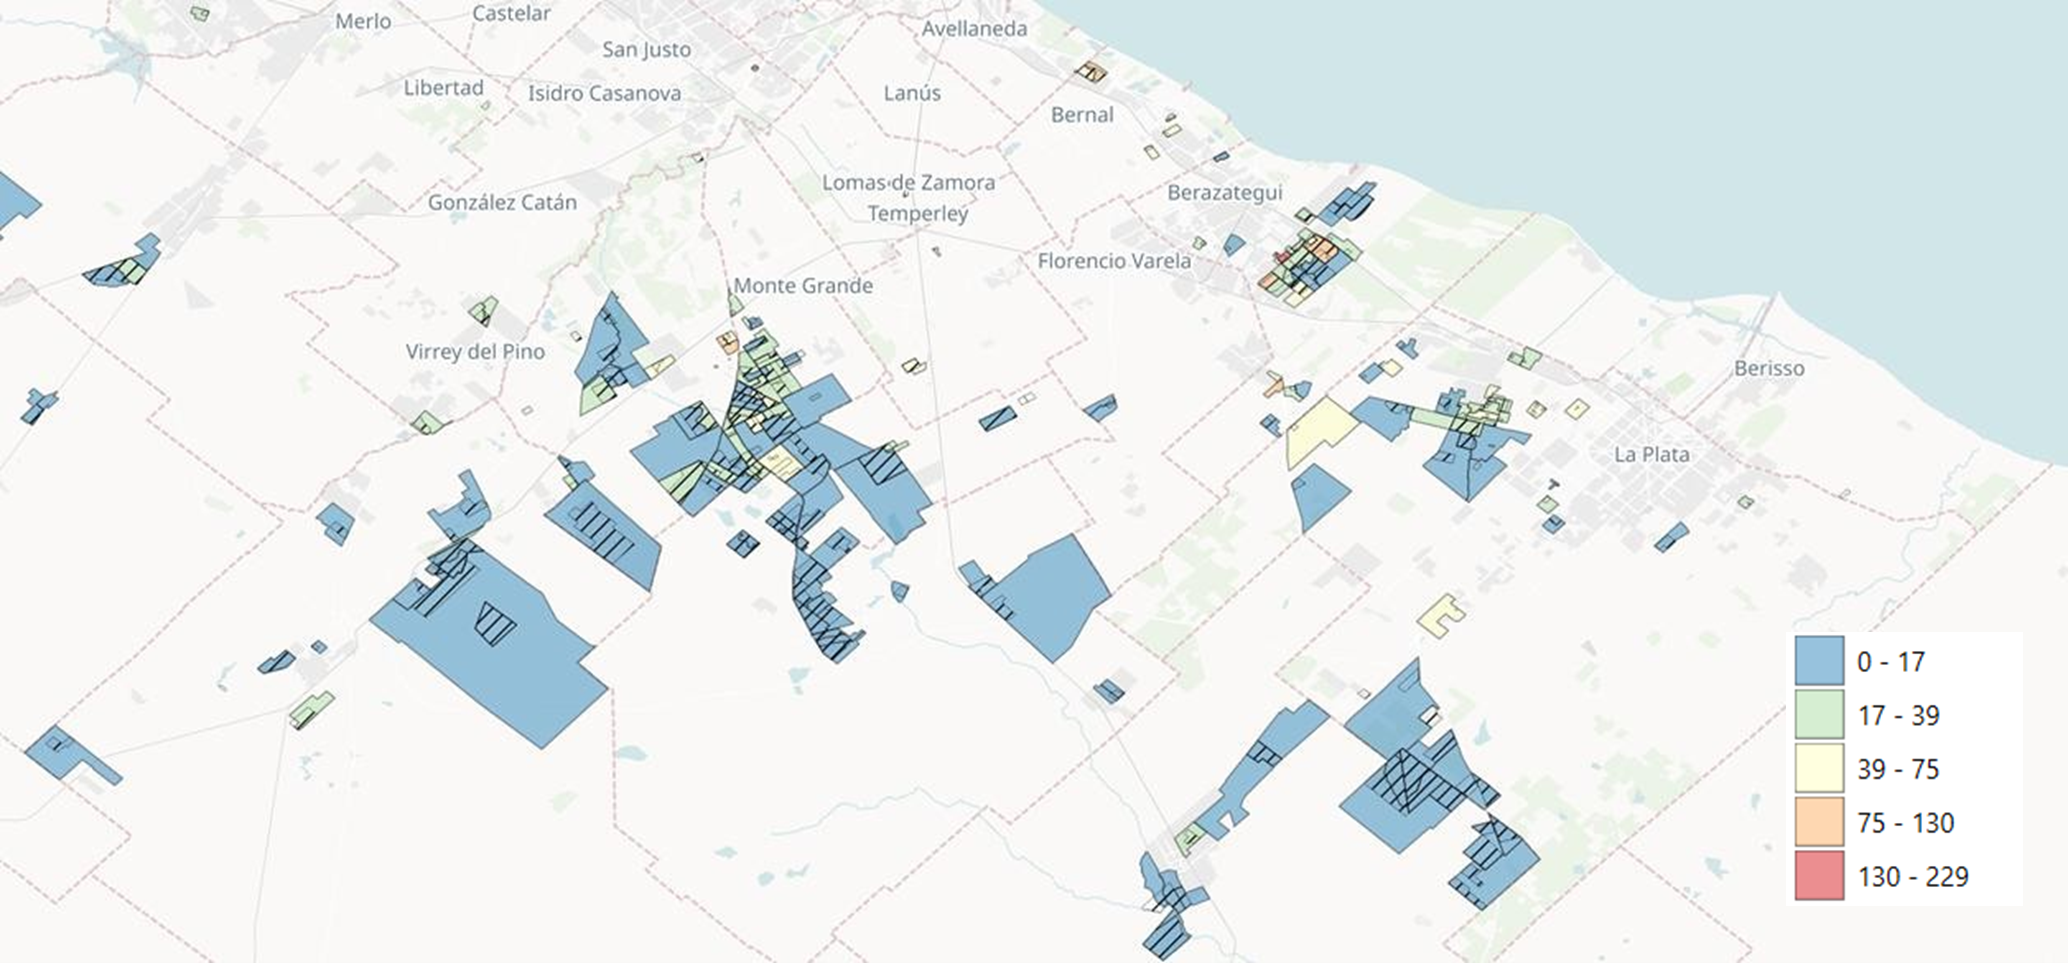Click the blue 0 - 17 legend swatch
This screenshot has width=2068, height=963.
click(1819, 661)
